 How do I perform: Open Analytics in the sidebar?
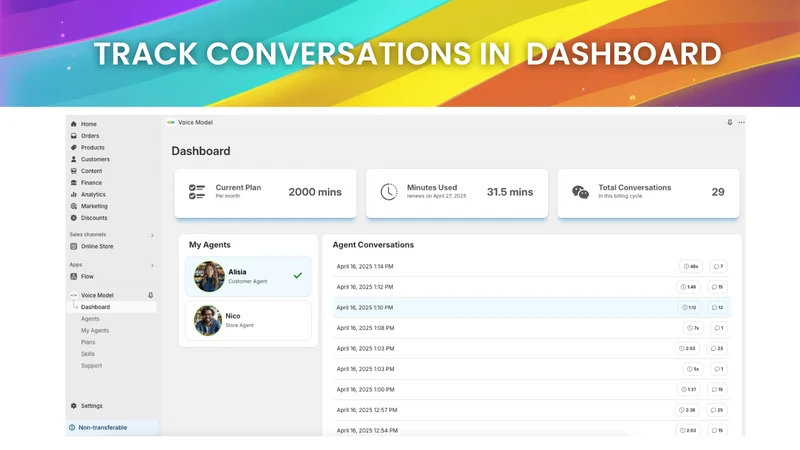tap(93, 194)
